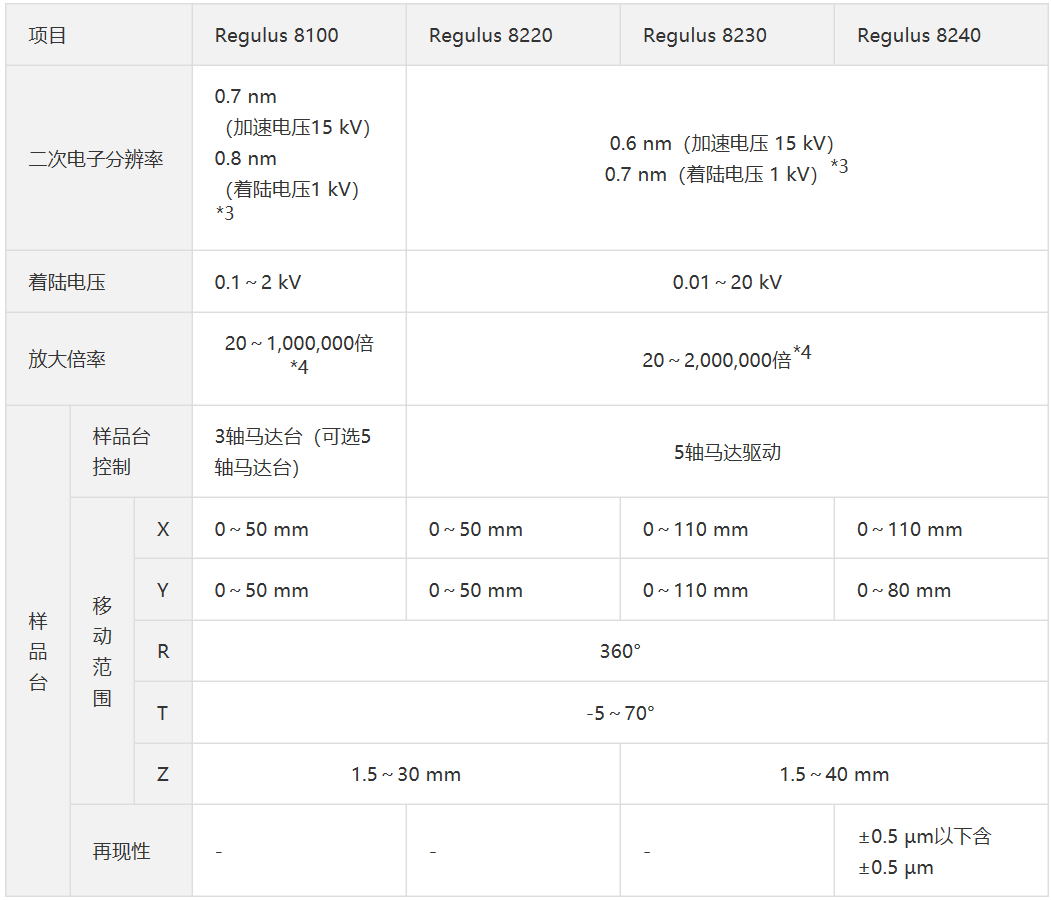The image size is (1051, 900).
Task: Click the '(加速电压15 kV)' text under Regulus 8100
Action: pyautogui.click(x=298, y=127)
